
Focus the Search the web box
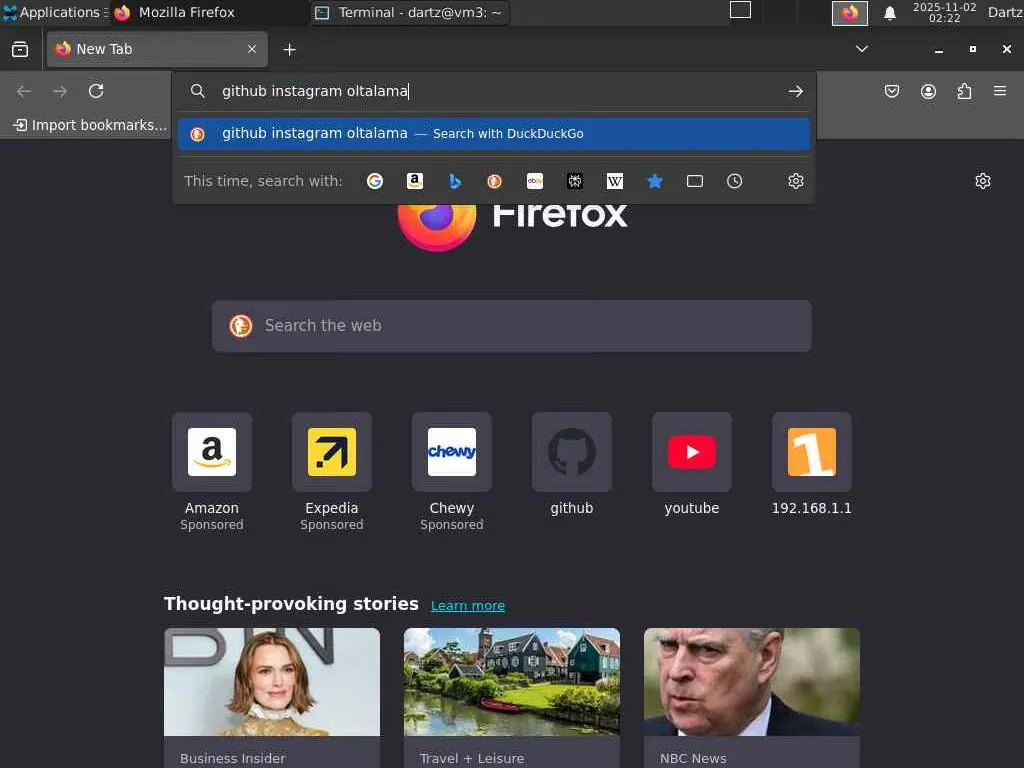[x=512, y=326]
